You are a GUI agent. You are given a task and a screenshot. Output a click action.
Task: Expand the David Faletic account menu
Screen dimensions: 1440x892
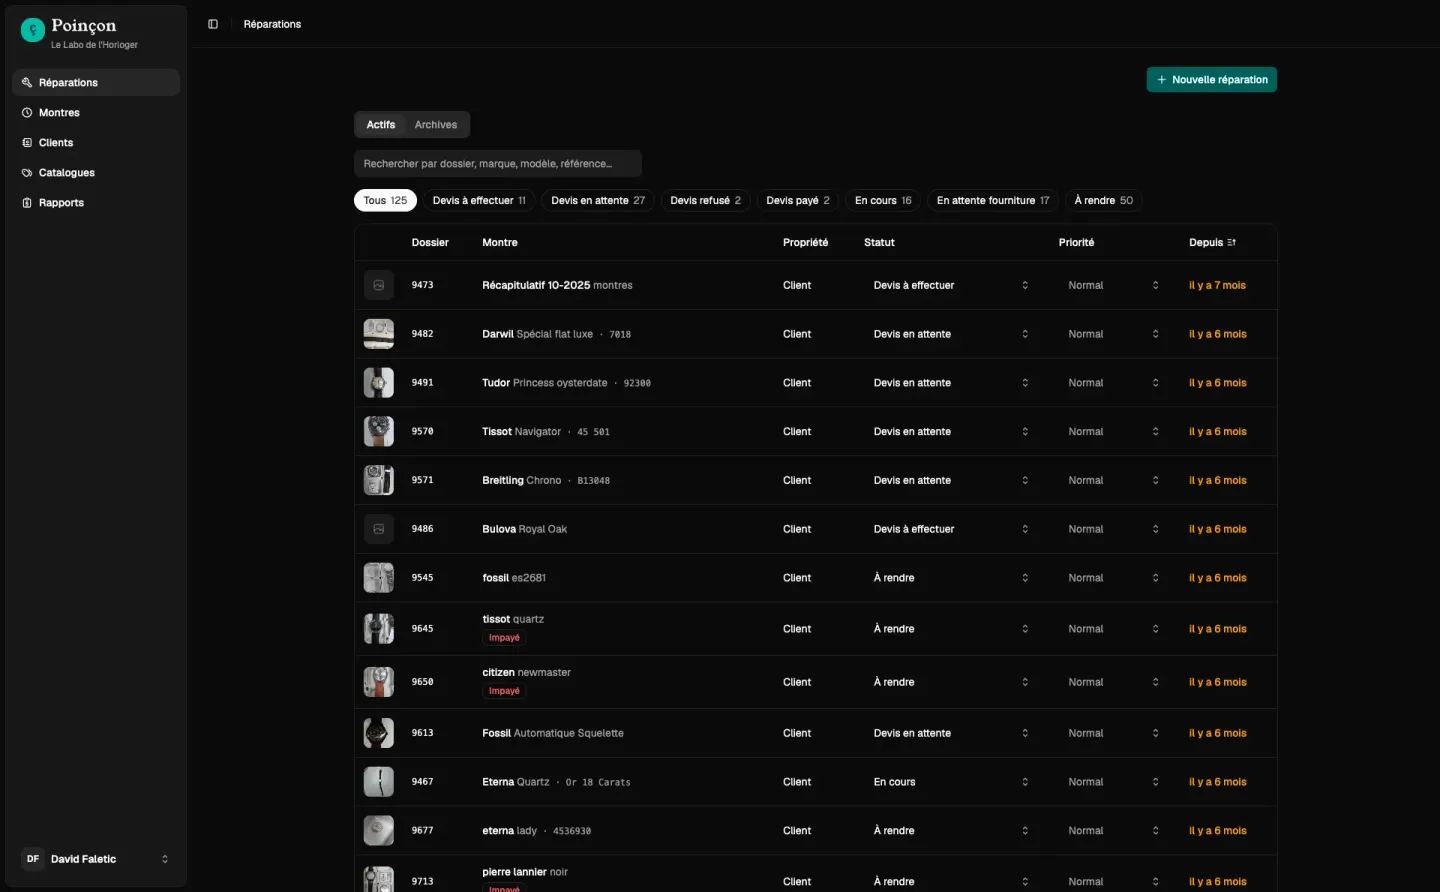coord(96,859)
